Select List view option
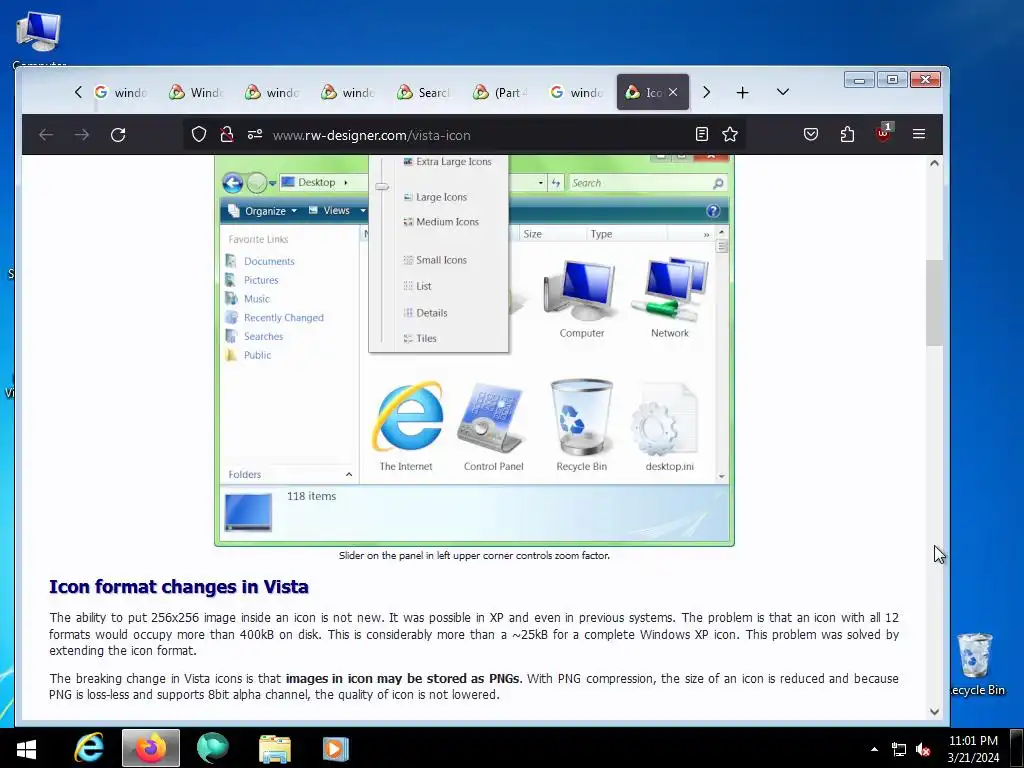Image resolution: width=1024 pixels, height=768 pixels. [x=418, y=286]
